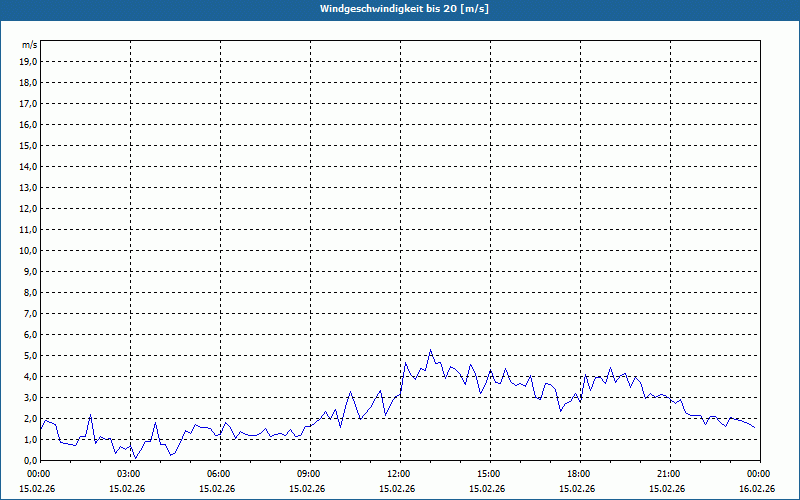Click the 2,0 y-axis tick label
Image resolution: width=800 pixels, height=500 pixels.
coord(30,418)
